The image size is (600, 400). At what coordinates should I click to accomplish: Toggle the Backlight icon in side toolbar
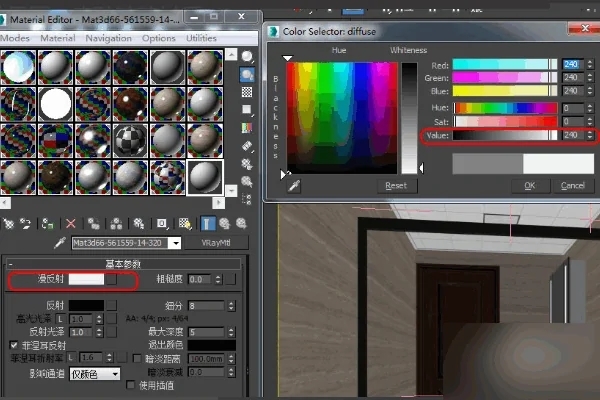pyautogui.click(x=247, y=74)
